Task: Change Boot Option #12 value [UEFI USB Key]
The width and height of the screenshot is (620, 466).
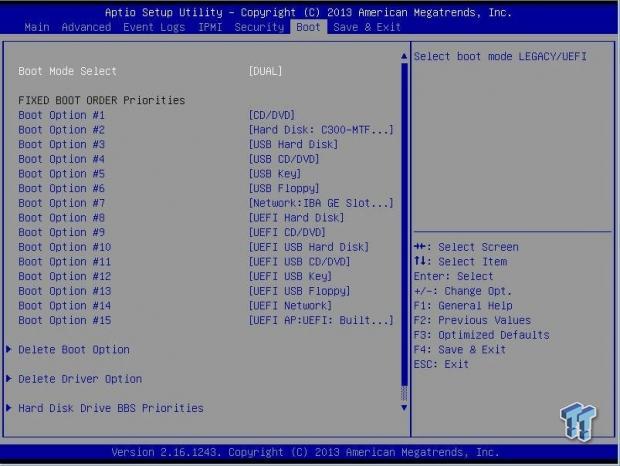Action: pyautogui.click(x=290, y=276)
